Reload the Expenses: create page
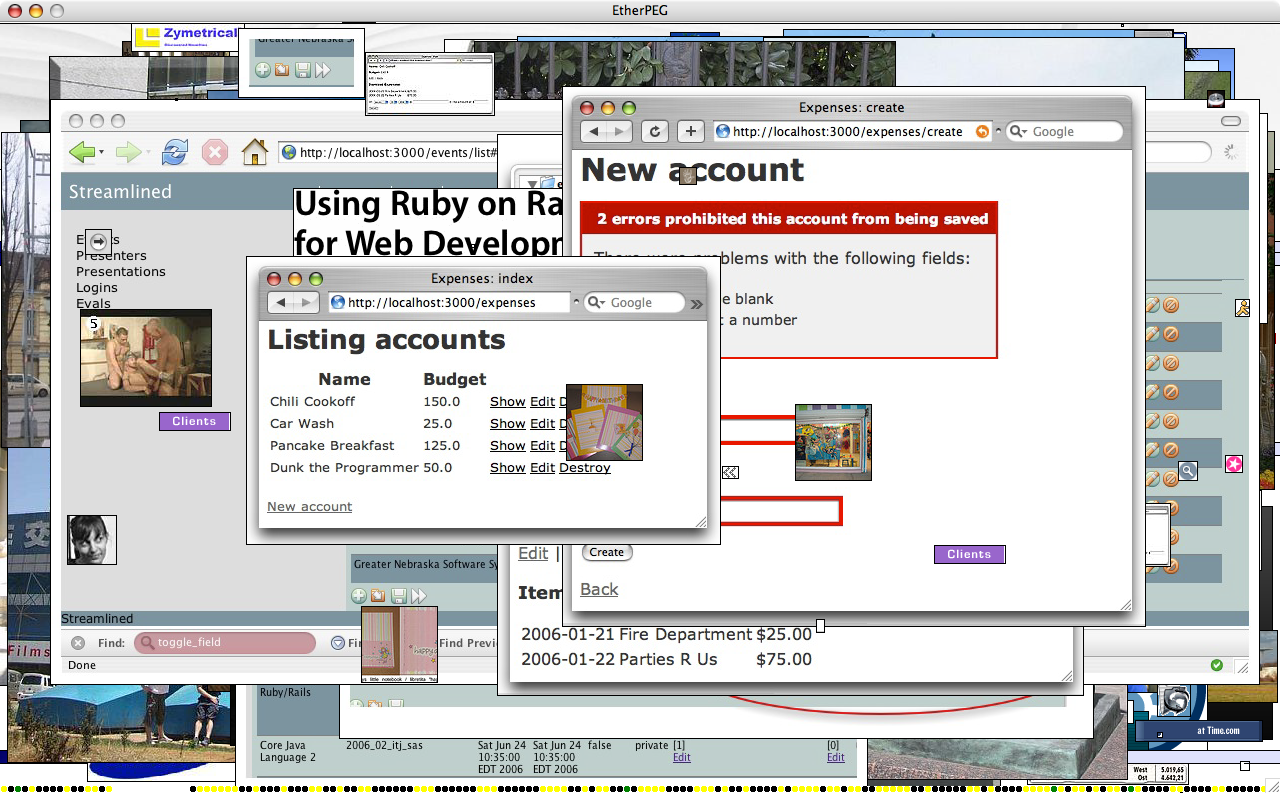 coord(655,131)
